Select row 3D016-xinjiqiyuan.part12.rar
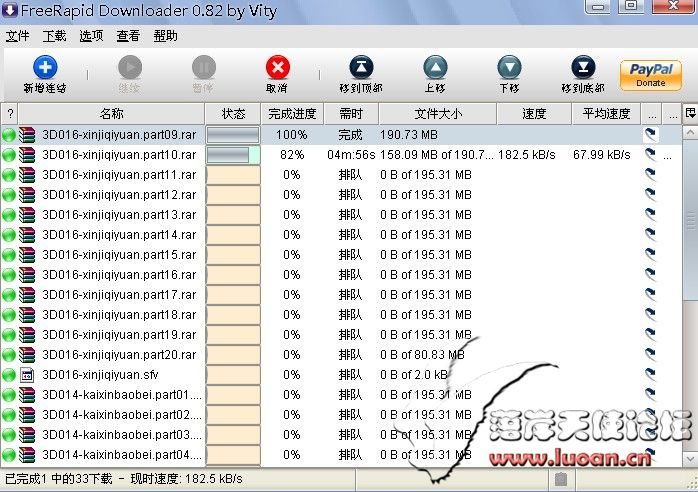Viewport: 698px width, 492px height. tap(341, 195)
